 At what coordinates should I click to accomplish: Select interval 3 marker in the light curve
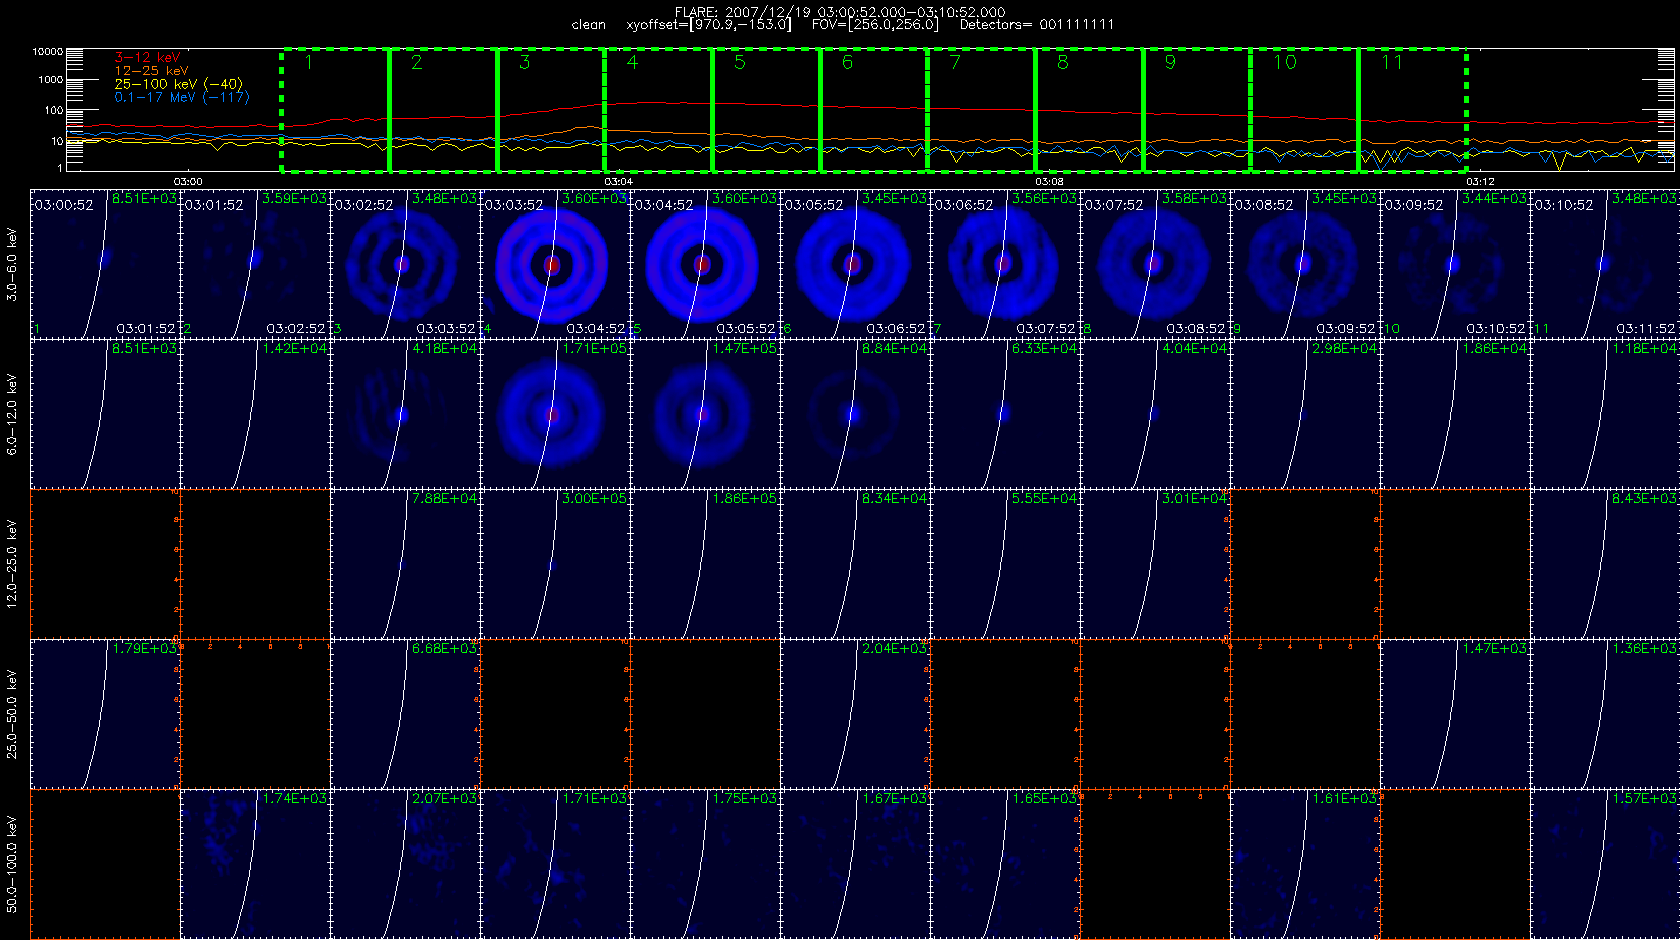click(x=525, y=62)
